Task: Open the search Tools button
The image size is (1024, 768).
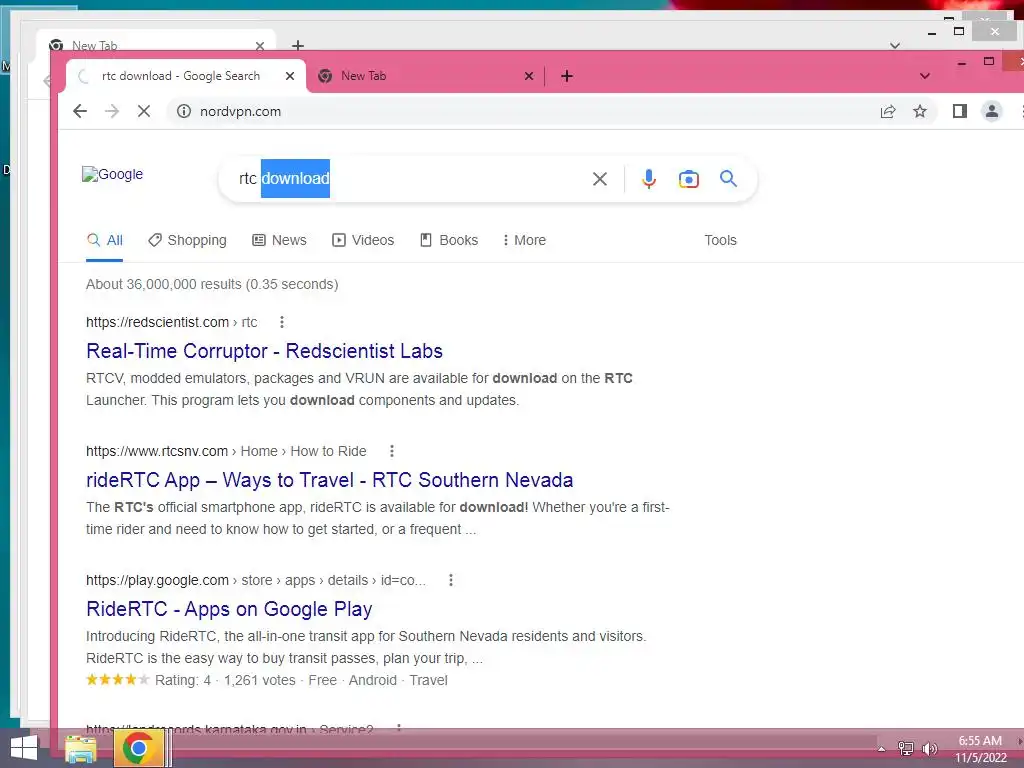Action: [720, 240]
